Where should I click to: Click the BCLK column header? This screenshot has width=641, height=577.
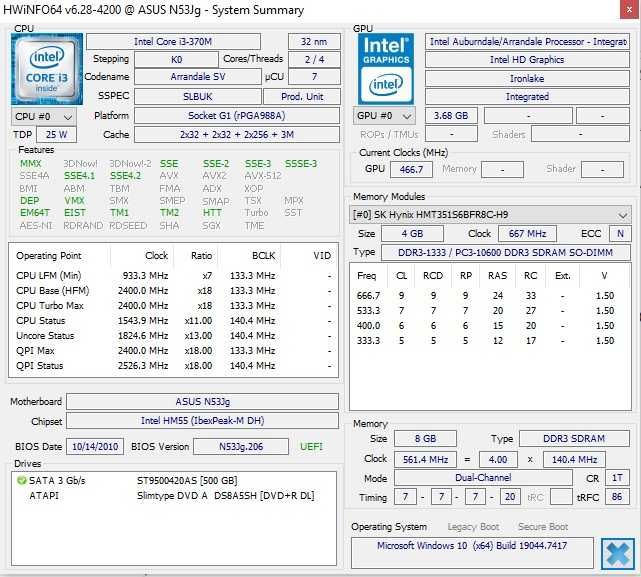point(264,256)
